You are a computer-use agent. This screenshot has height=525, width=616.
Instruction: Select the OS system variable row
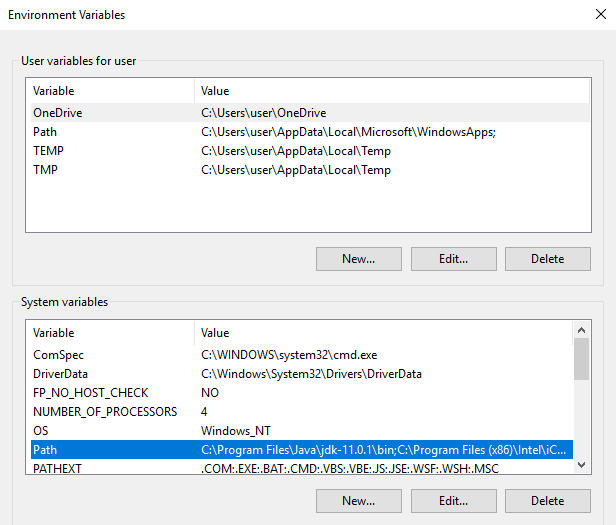coord(302,431)
